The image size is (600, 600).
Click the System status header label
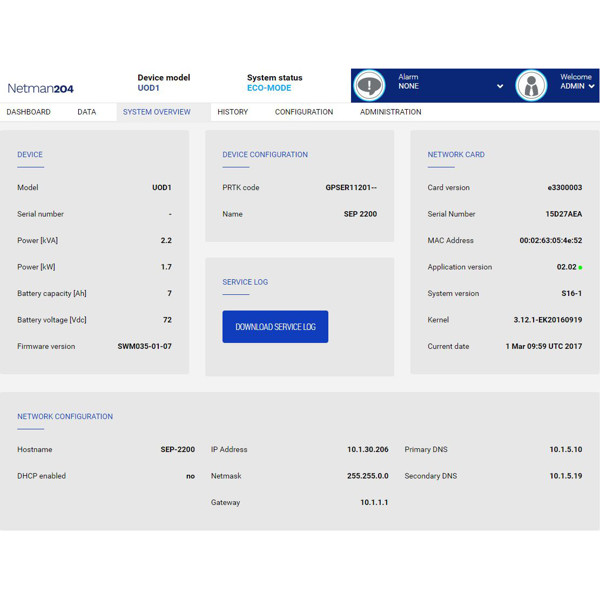click(x=275, y=78)
